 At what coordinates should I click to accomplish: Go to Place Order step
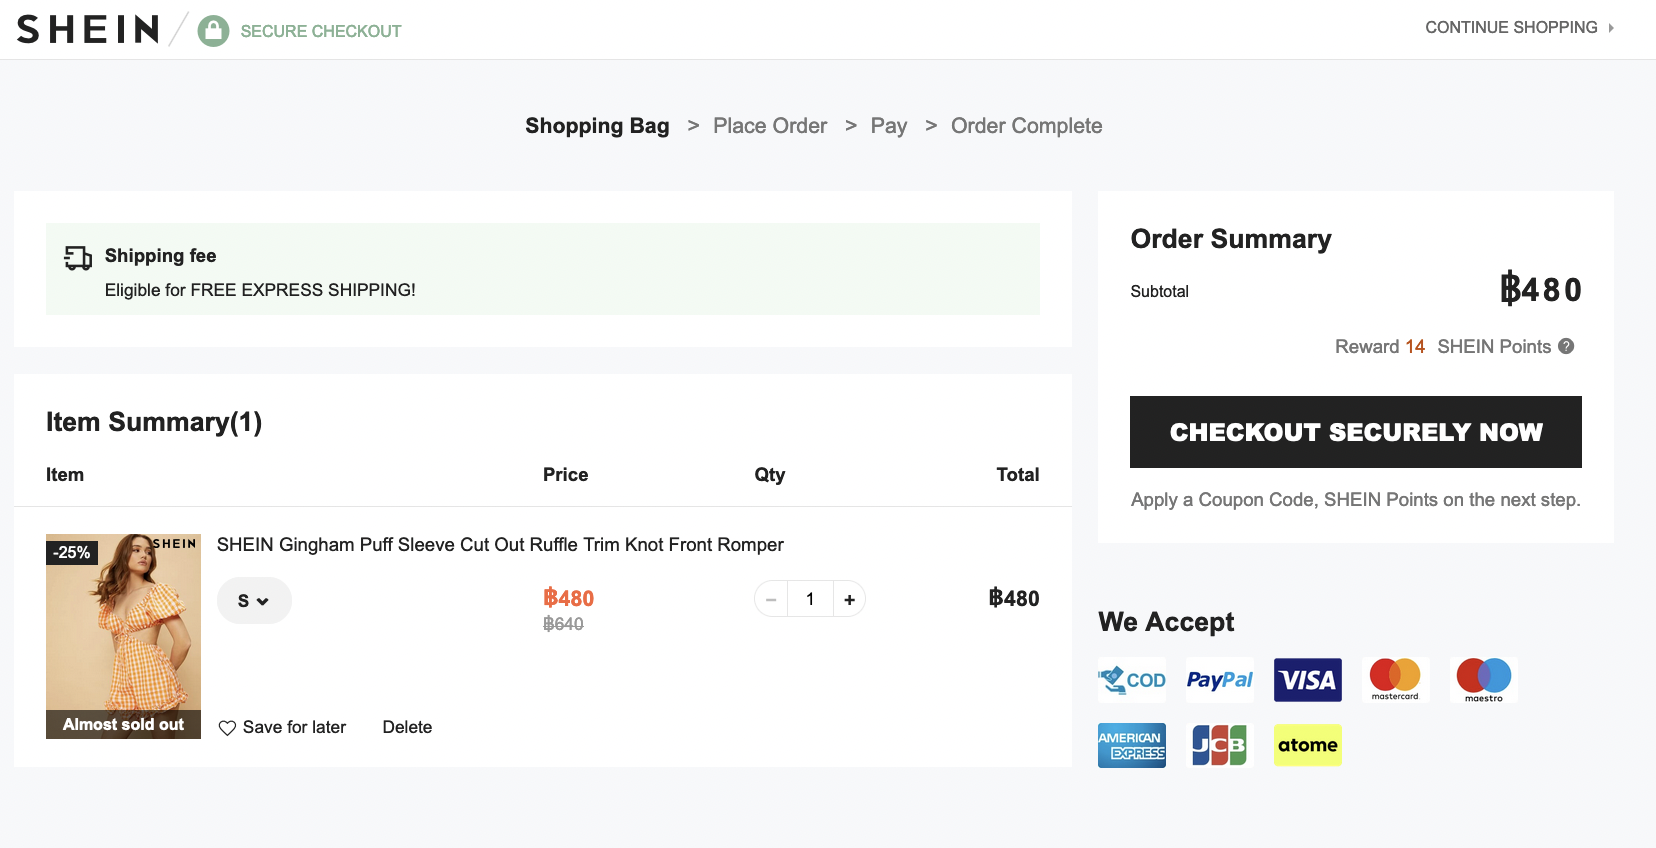click(x=769, y=126)
